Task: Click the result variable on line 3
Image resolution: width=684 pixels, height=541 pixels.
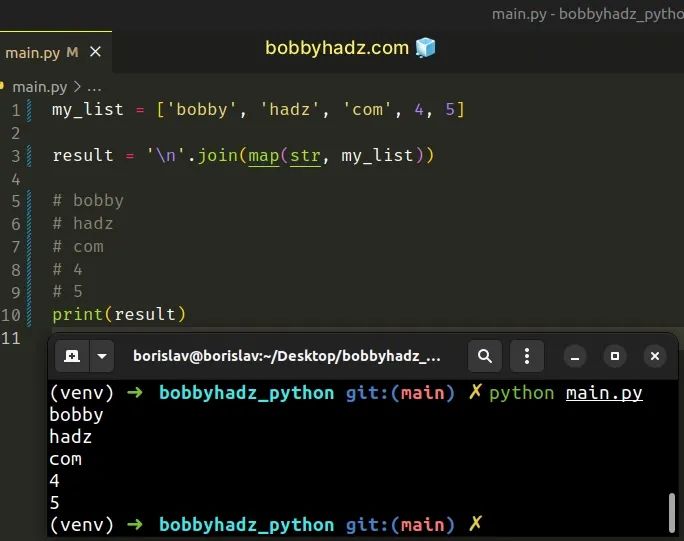Action: point(83,156)
